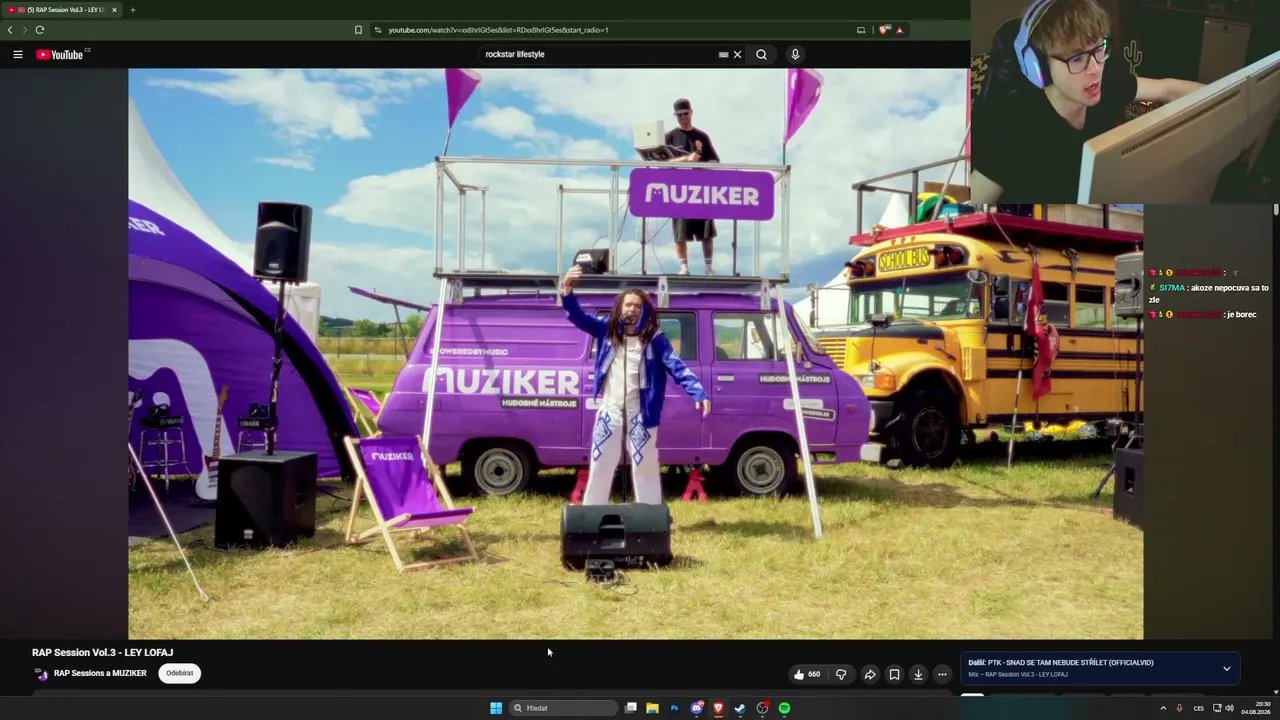Share the video
Viewport: 1280px width, 720px height.
tap(870, 674)
